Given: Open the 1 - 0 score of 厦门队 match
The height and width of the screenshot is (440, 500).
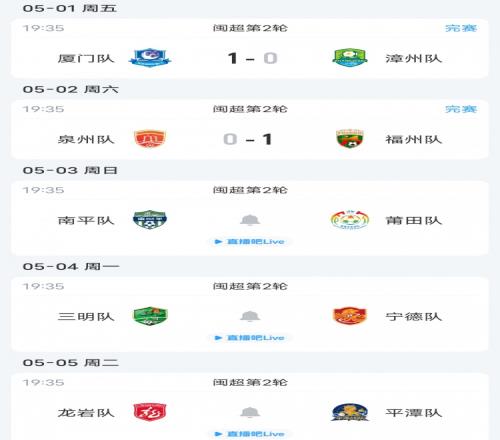Looking at the screenshot, I should pos(252,58).
